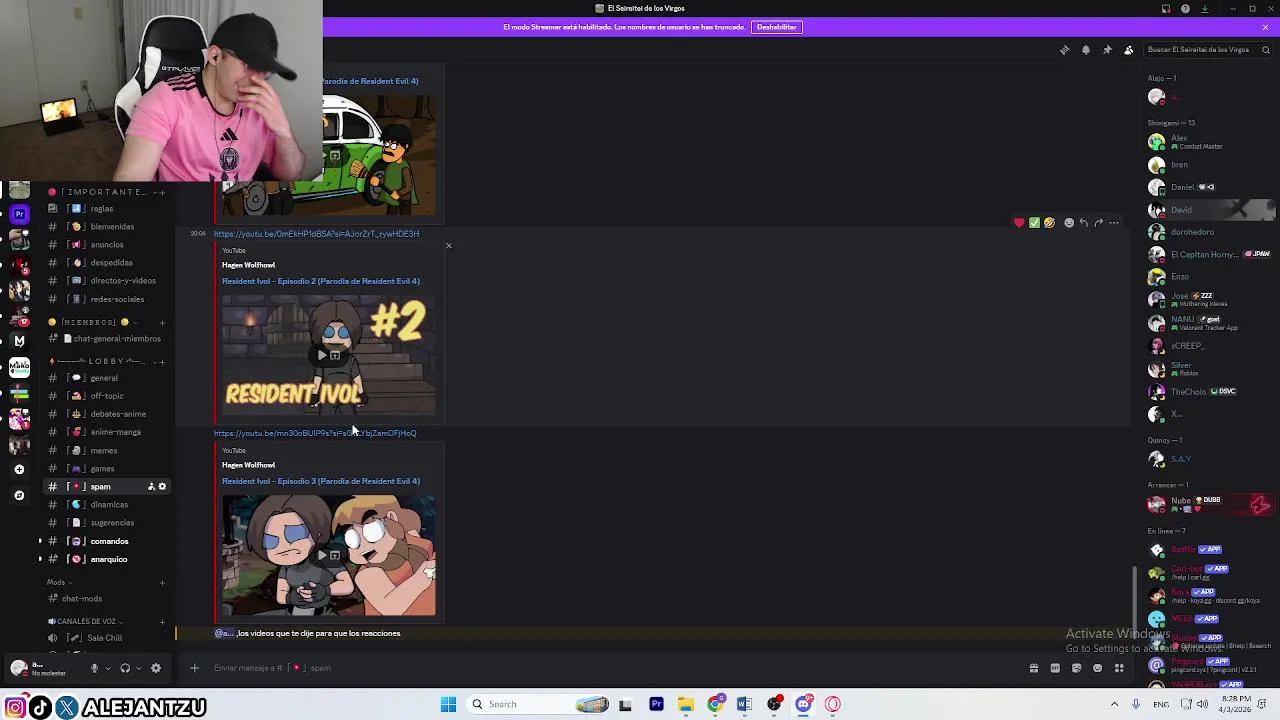Viewport: 1280px width, 720px height.
Task: Open Premiere Pro from taskbar
Action: (656, 704)
